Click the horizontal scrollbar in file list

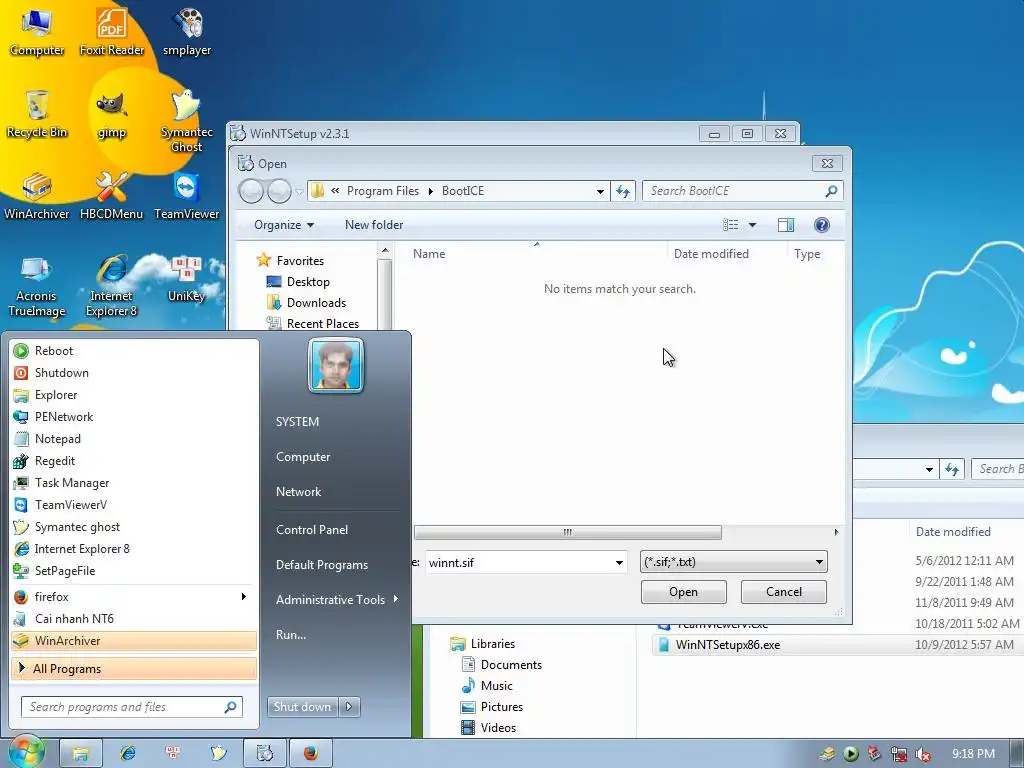click(x=568, y=532)
